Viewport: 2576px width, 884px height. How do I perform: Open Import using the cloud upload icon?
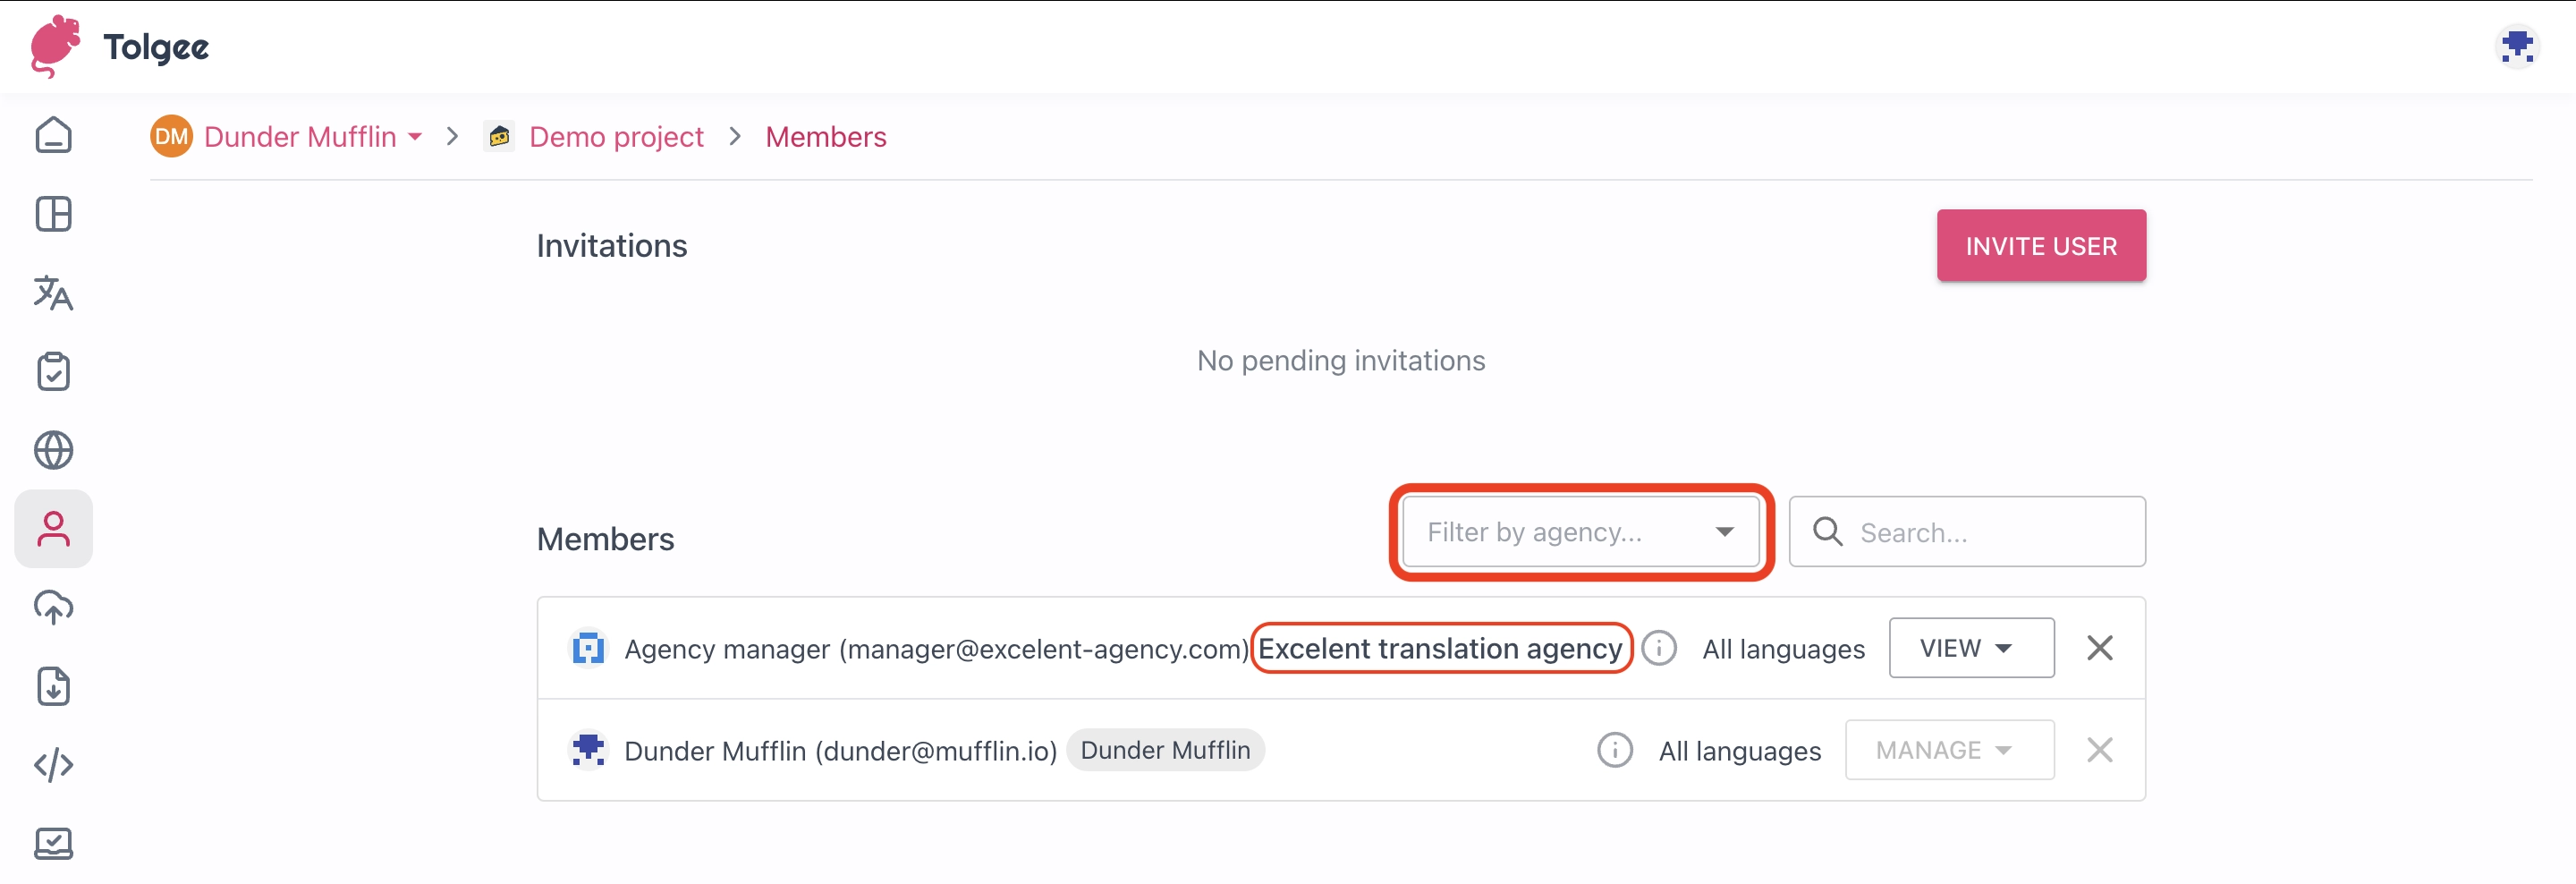coord(53,607)
